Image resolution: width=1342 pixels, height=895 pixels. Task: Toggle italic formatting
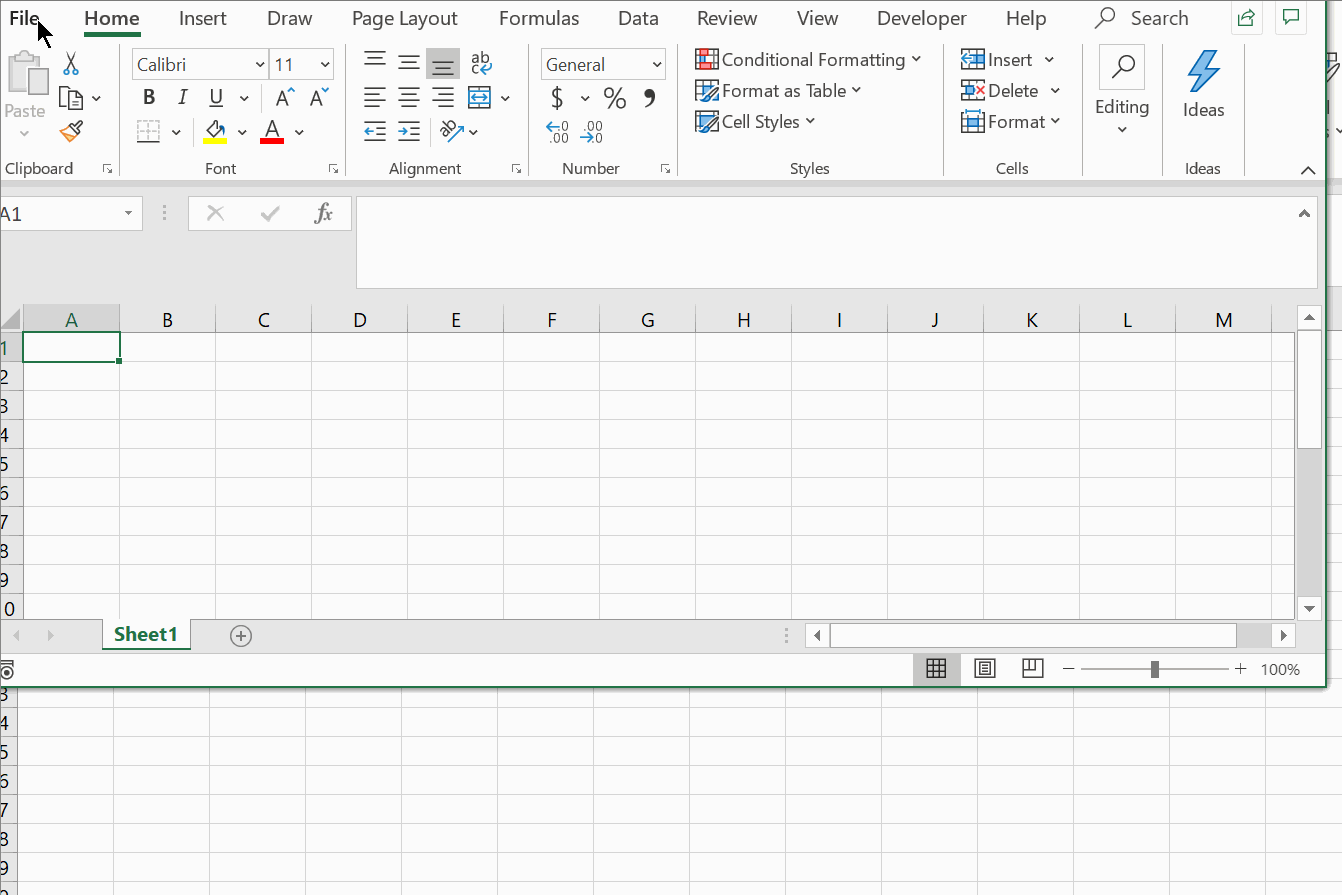[x=182, y=97]
